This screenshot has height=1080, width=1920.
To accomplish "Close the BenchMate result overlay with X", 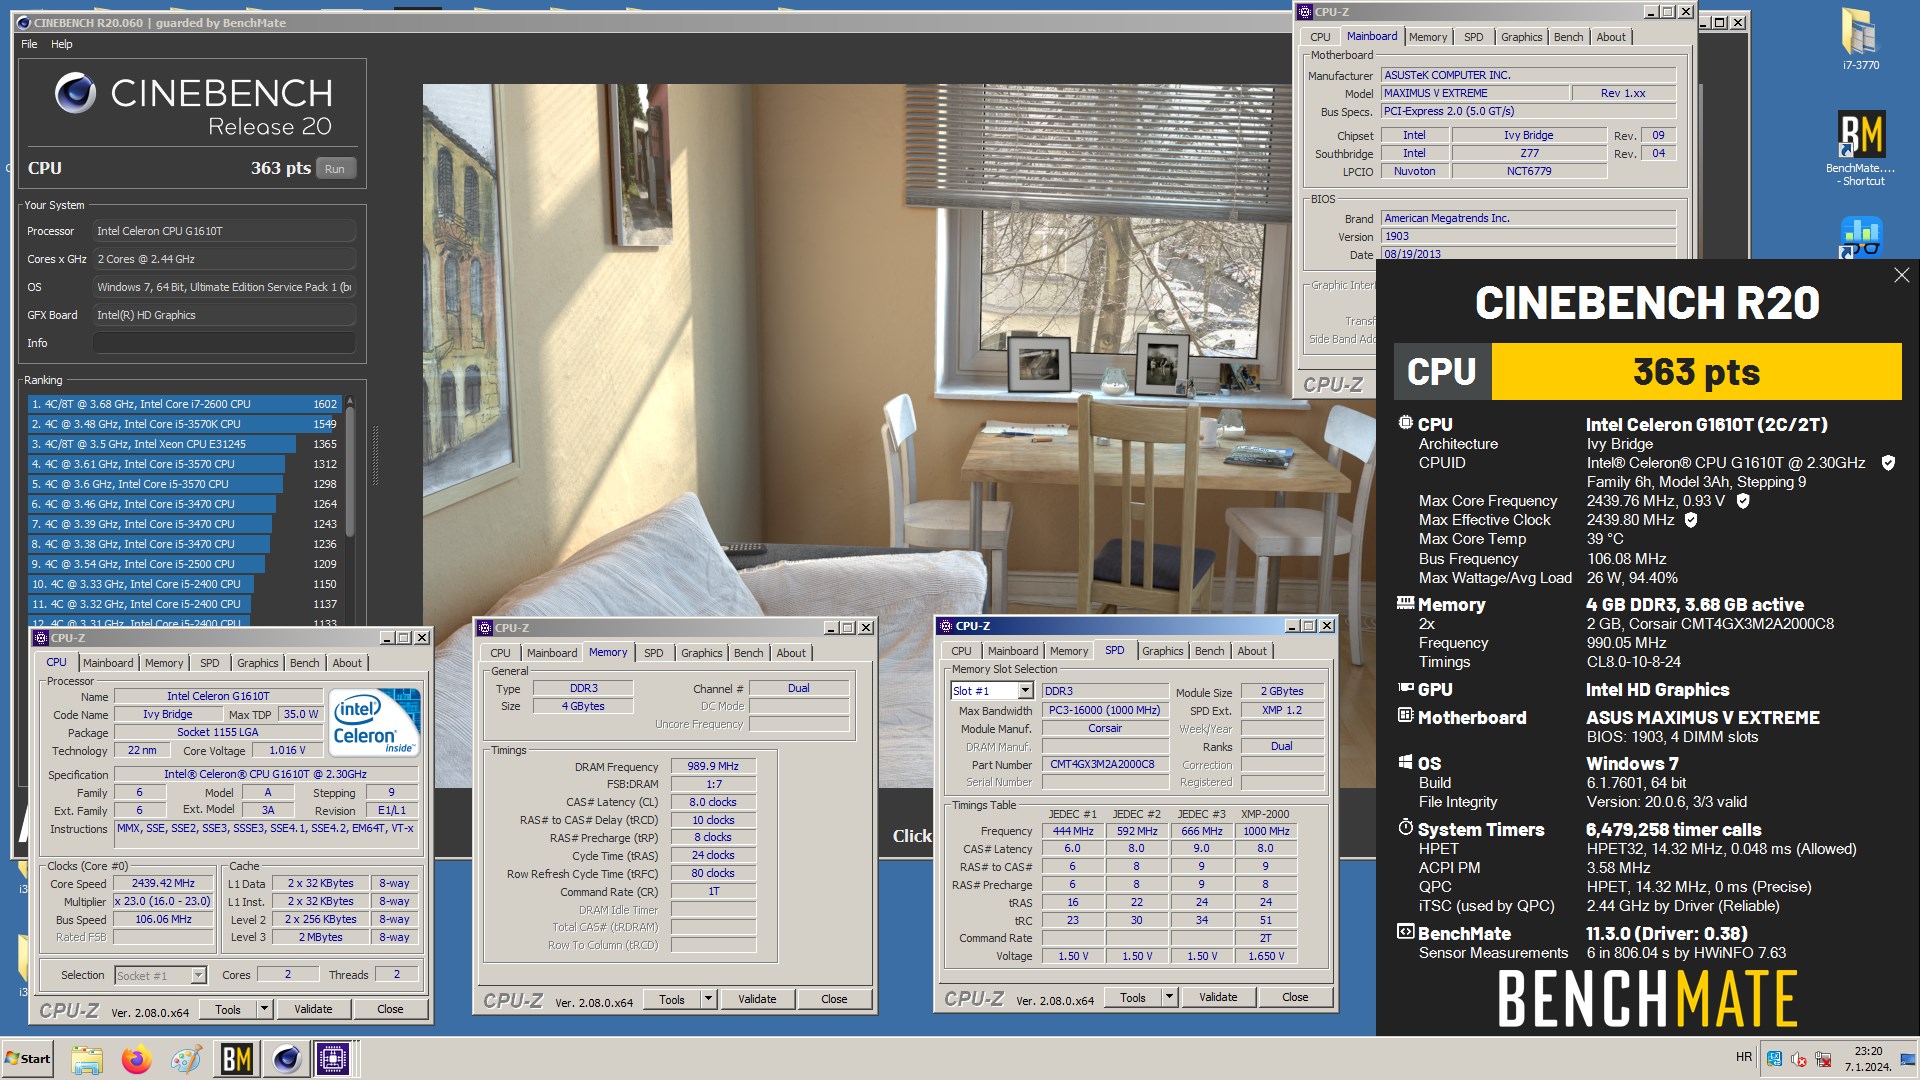I will [x=1901, y=275].
